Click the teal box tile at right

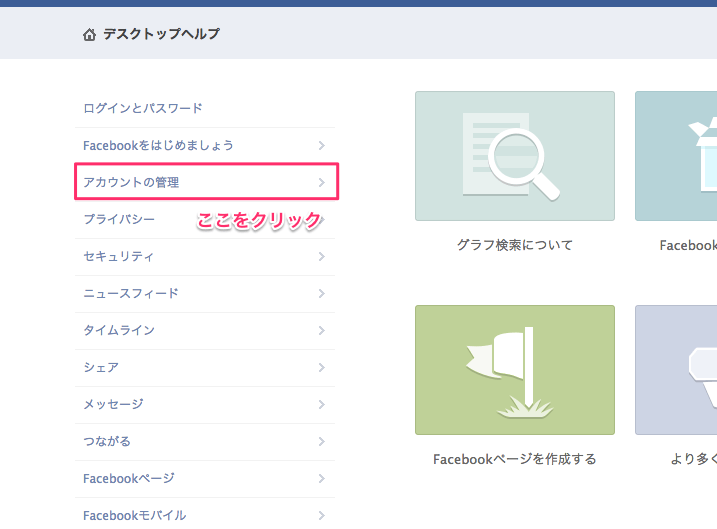(x=676, y=156)
